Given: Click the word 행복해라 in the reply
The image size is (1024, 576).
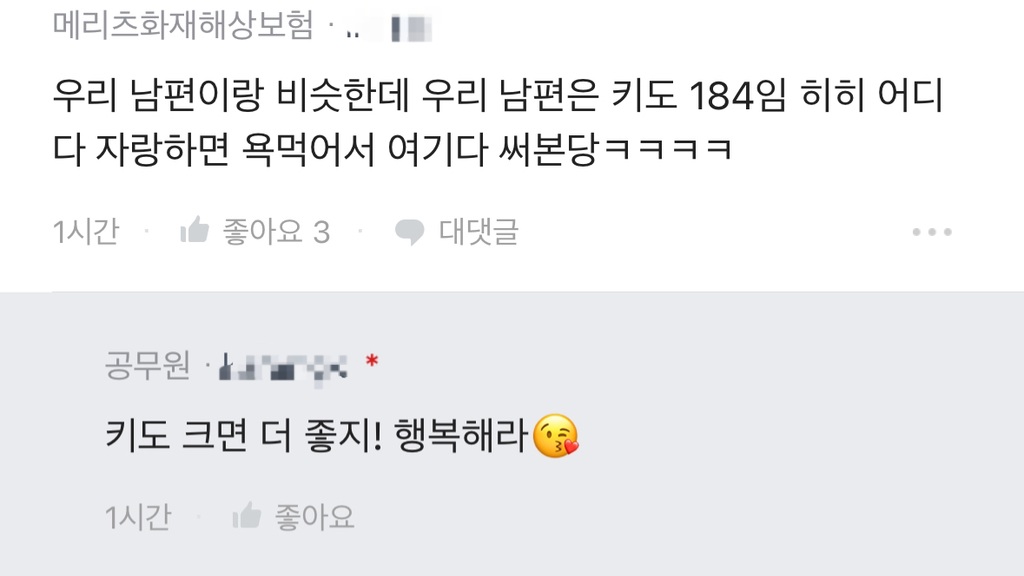Looking at the screenshot, I should [461, 436].
